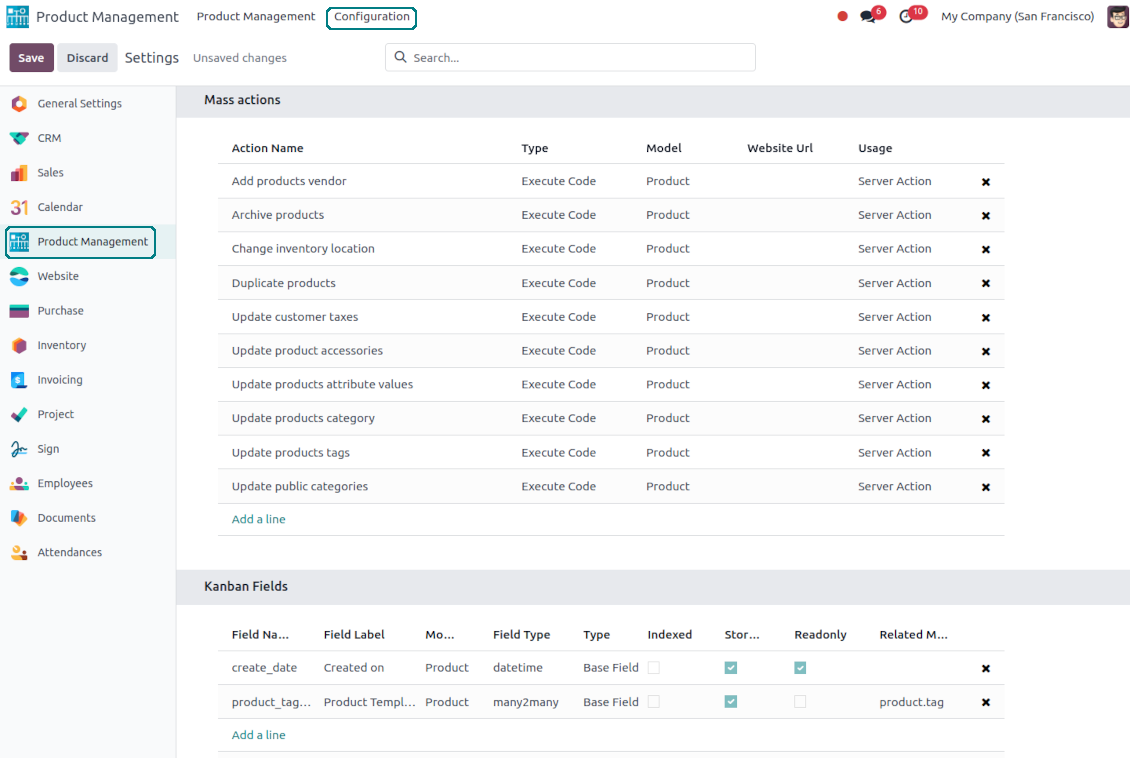Click the user avatar in top bar
1130x758 pixels.
(x=1117, y=17)
